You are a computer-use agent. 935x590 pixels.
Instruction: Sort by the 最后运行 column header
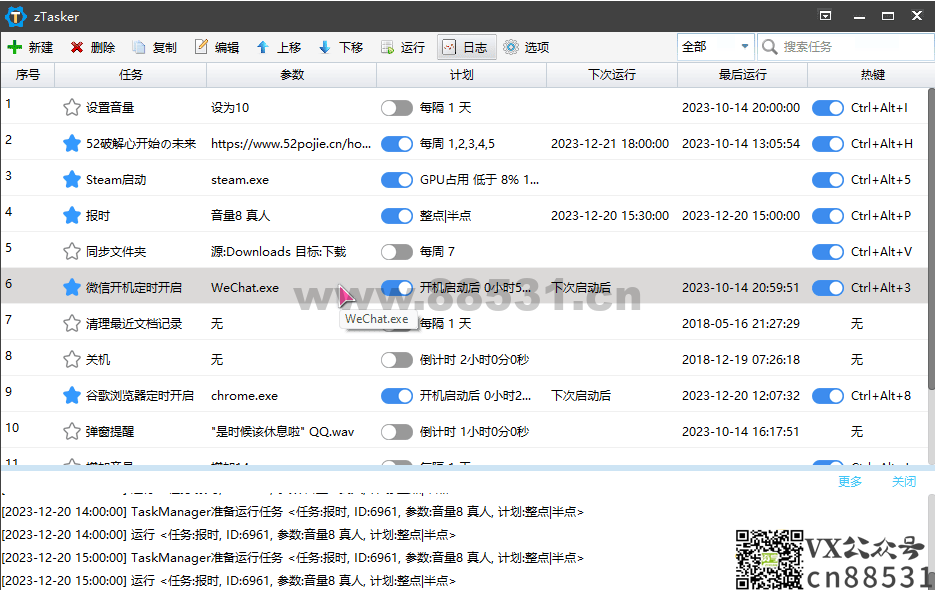click(742, 75)
